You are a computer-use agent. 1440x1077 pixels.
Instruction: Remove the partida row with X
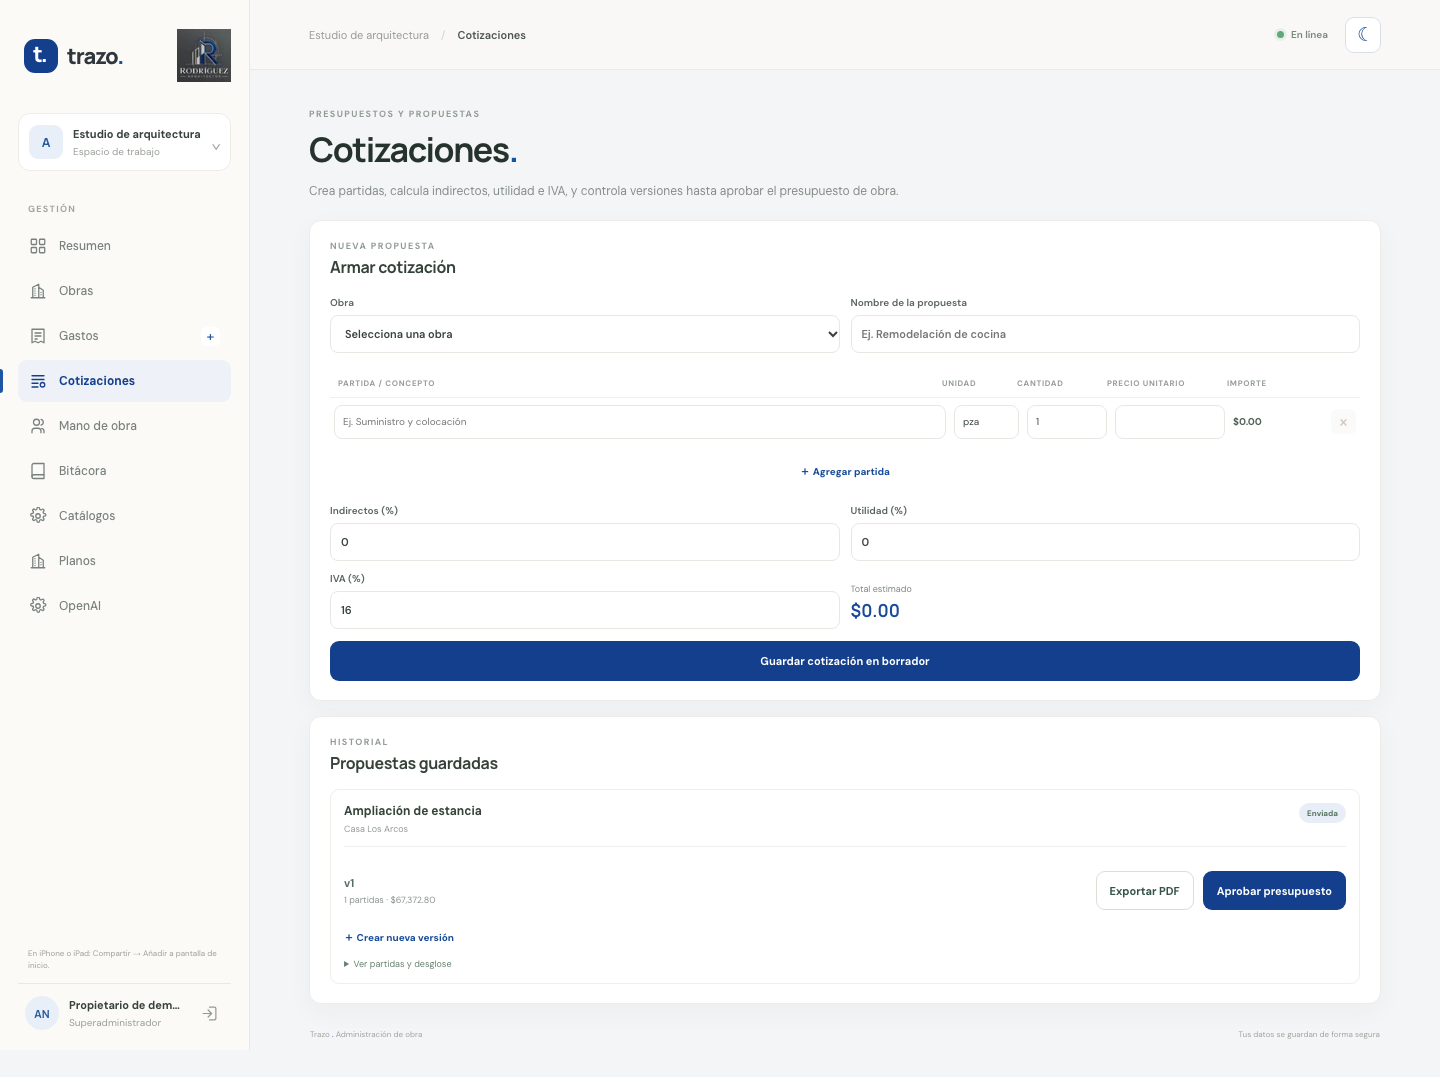click(x=1343, y=422)
